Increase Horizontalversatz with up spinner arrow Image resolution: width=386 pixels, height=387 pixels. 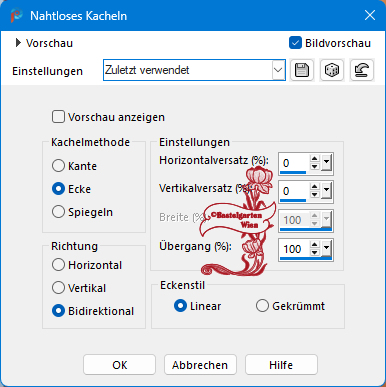(x=315, y=159)
